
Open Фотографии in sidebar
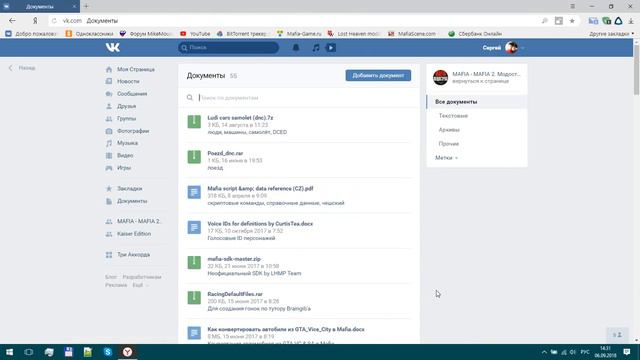133,131
